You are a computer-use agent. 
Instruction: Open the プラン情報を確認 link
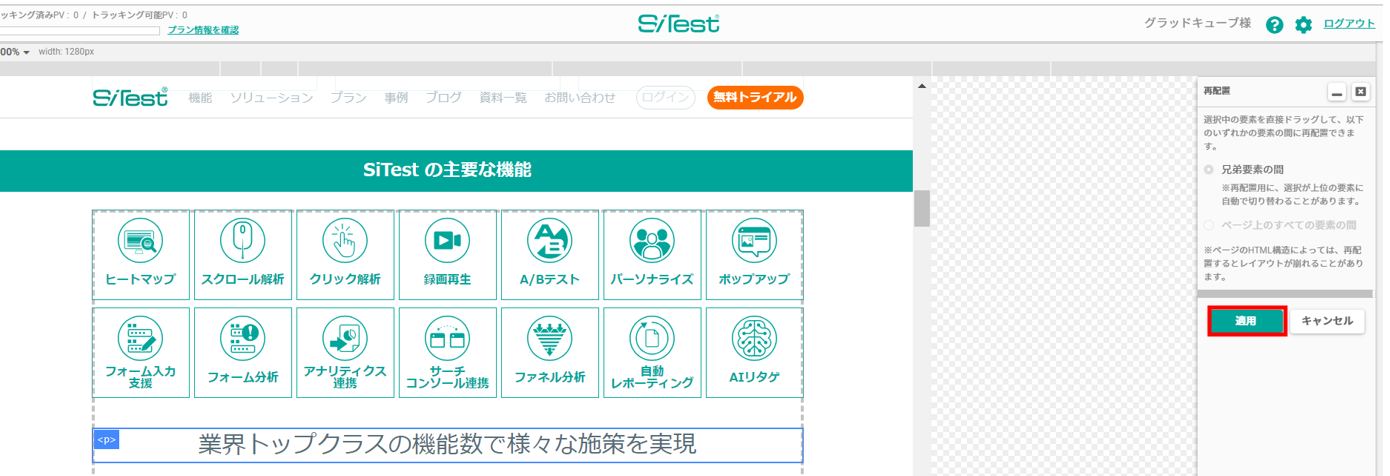coord(203,31)
